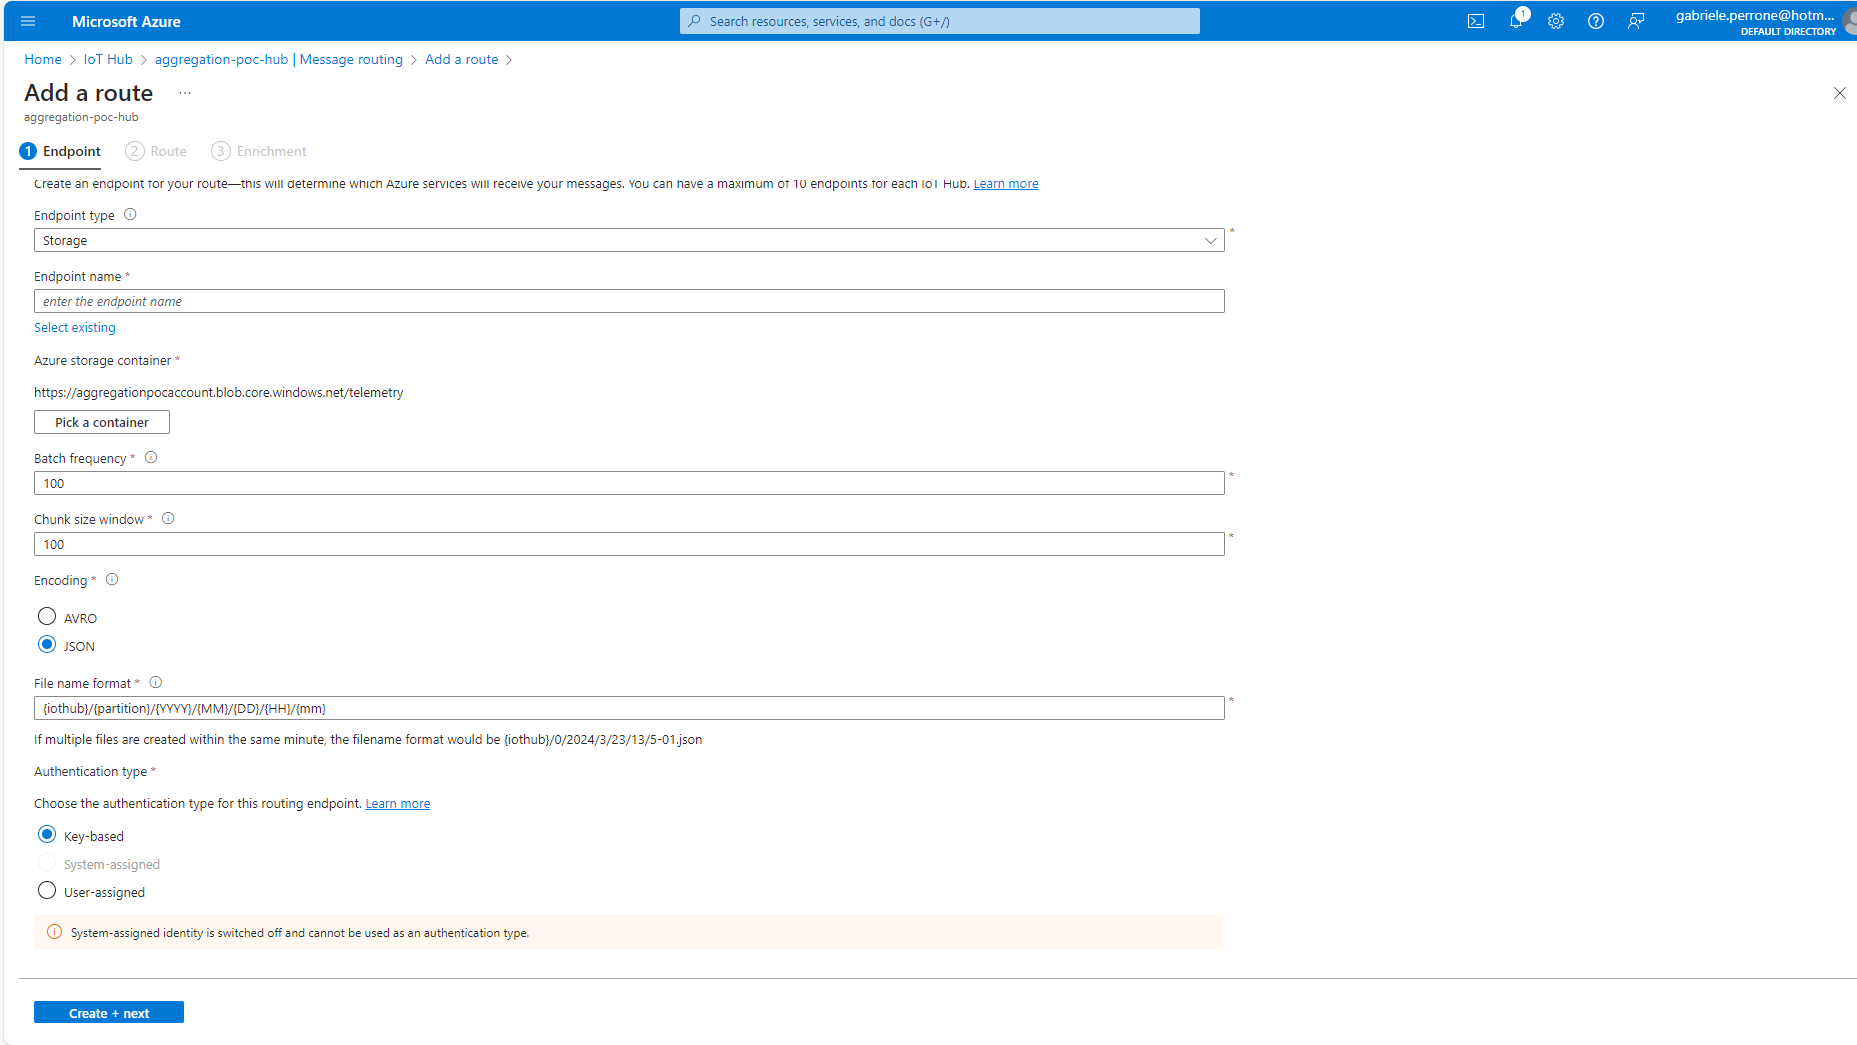The height and width of the screenshot is (1045, 1857).
Task: Click the Endpoint name input field
Action: point(628,300)
